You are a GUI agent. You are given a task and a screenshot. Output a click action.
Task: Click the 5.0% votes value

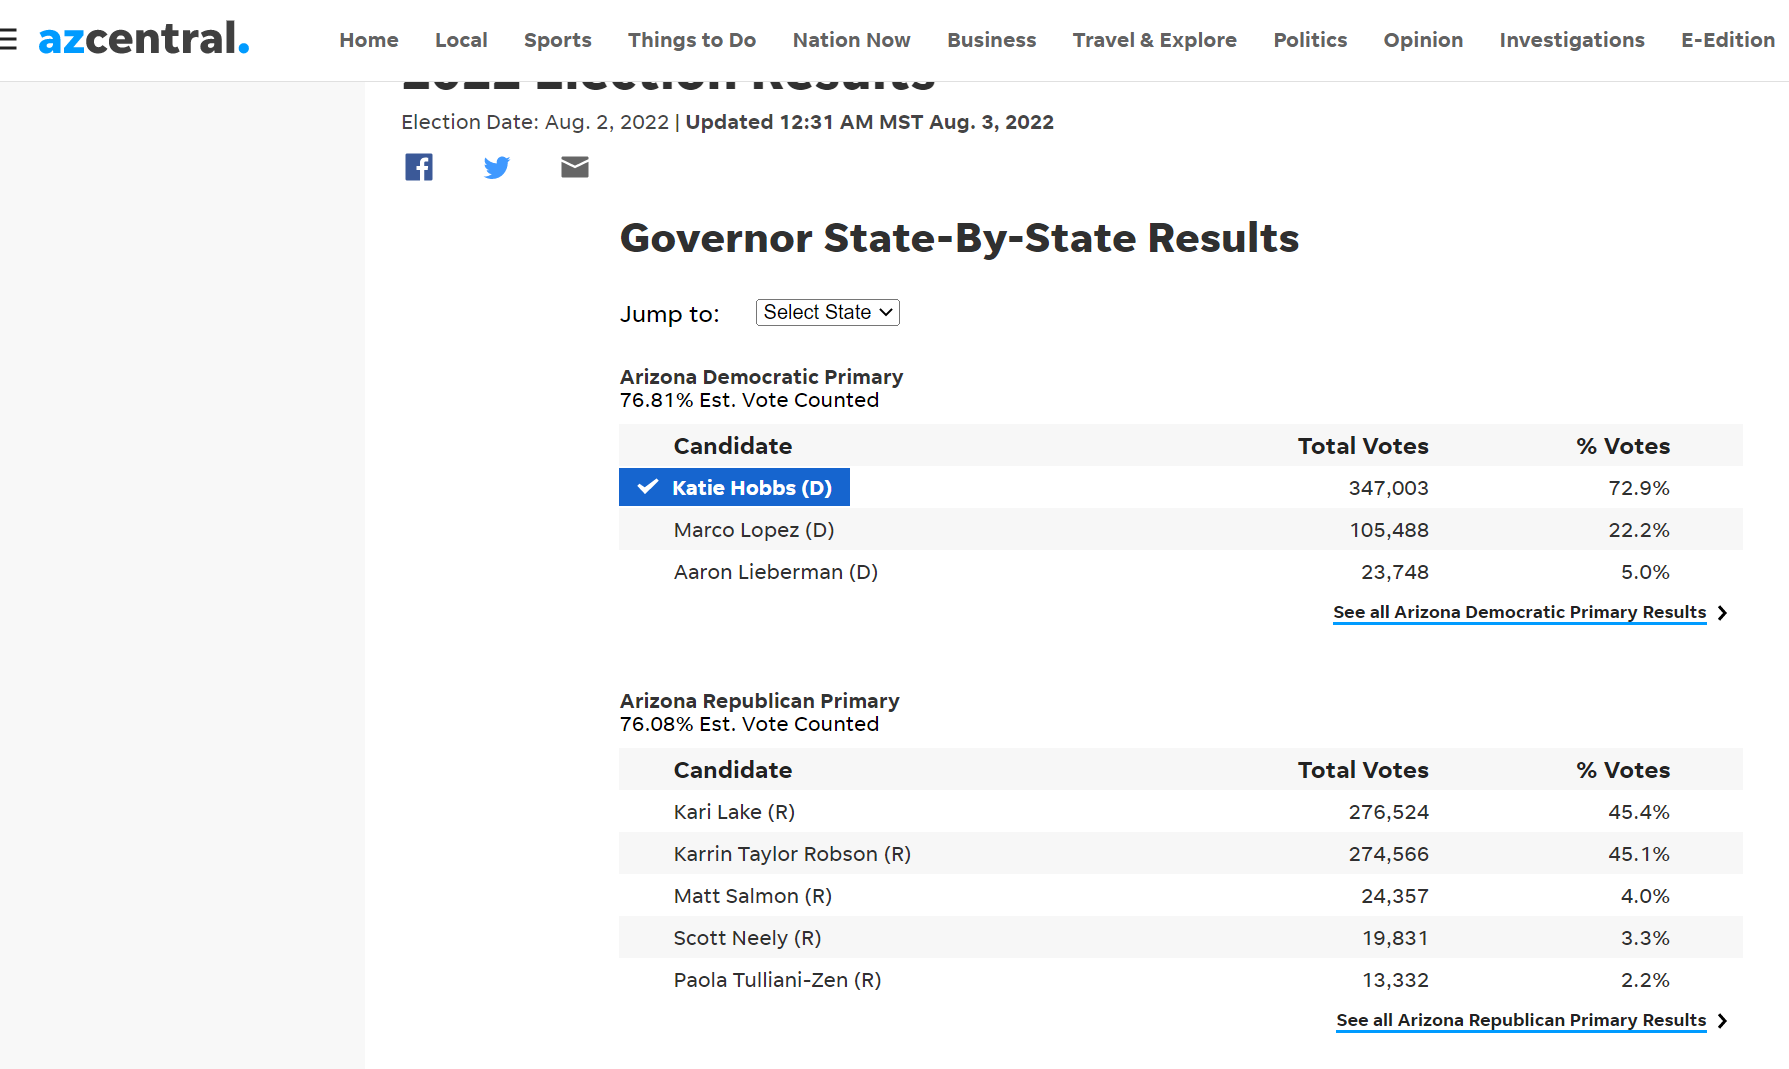tap(1645, 572)
